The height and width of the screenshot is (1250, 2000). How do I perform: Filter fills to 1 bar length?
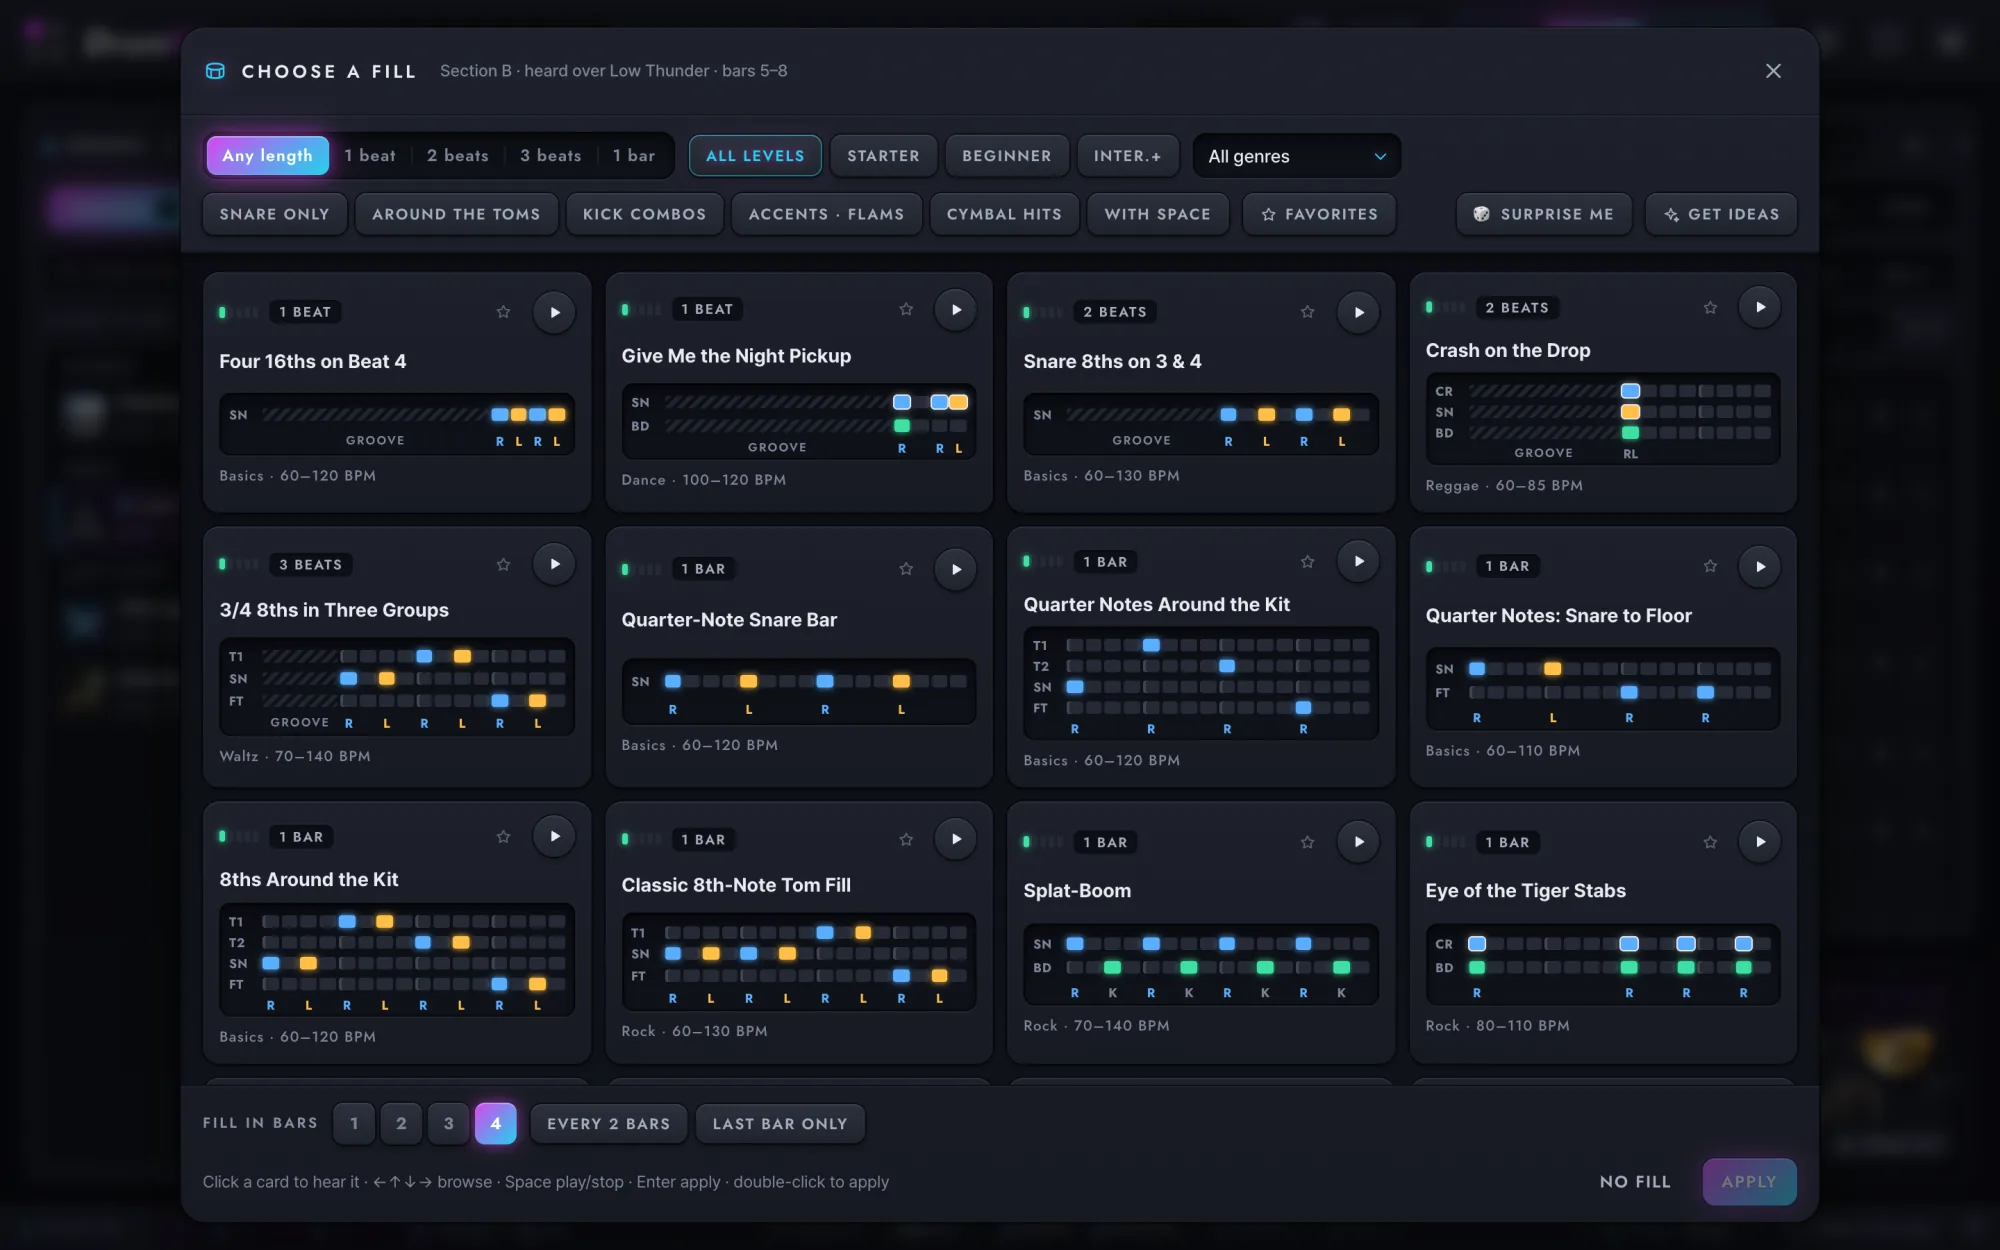coord(634,155)
